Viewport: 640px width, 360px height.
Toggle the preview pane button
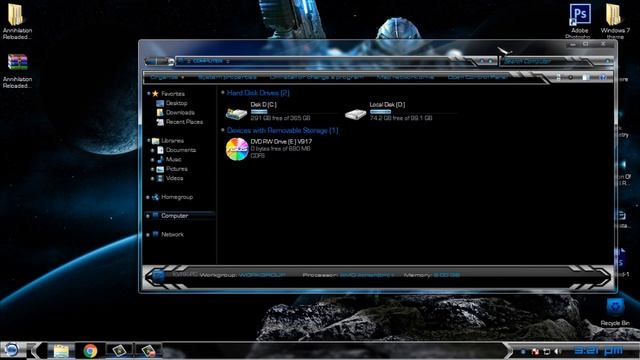coord(586,77)
